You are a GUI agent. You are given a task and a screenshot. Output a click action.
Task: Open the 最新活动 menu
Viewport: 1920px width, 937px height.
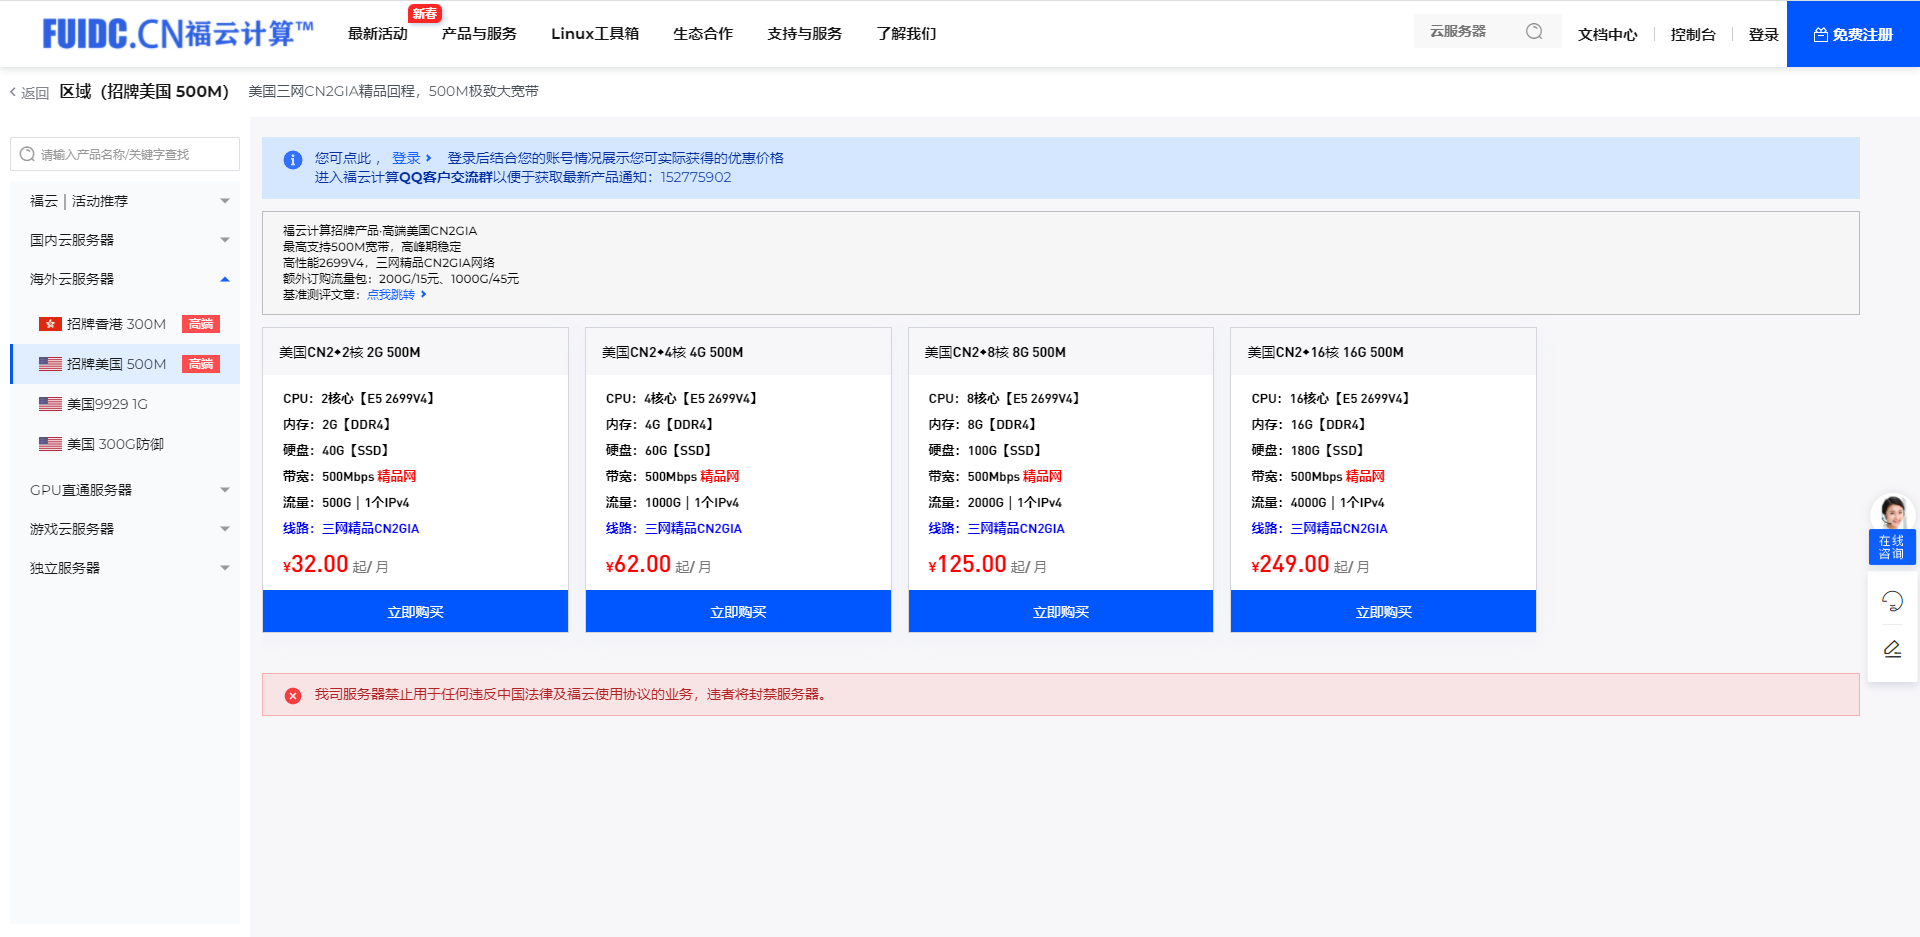pyautogui.click(x=377, y=34)
